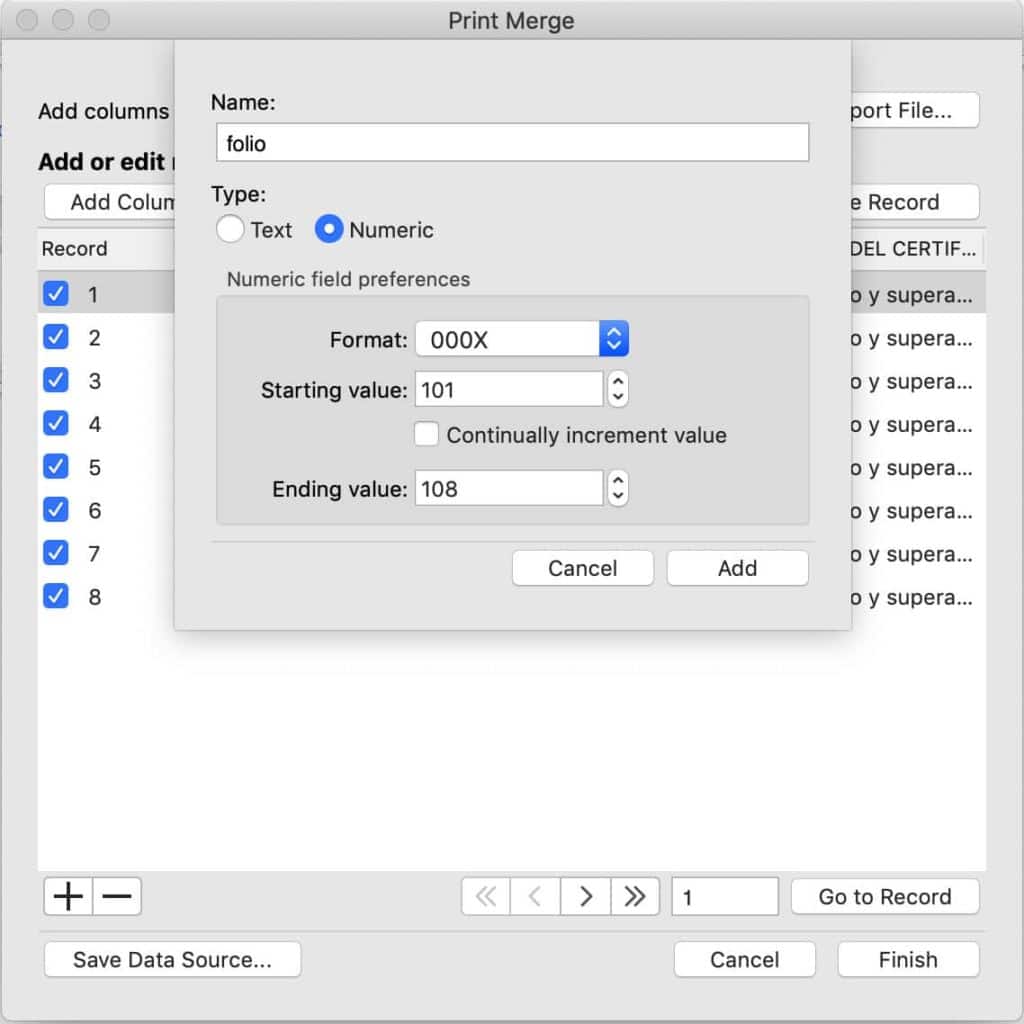
Task: Click the Go to Record button
Action: click(x=884, y=897)
